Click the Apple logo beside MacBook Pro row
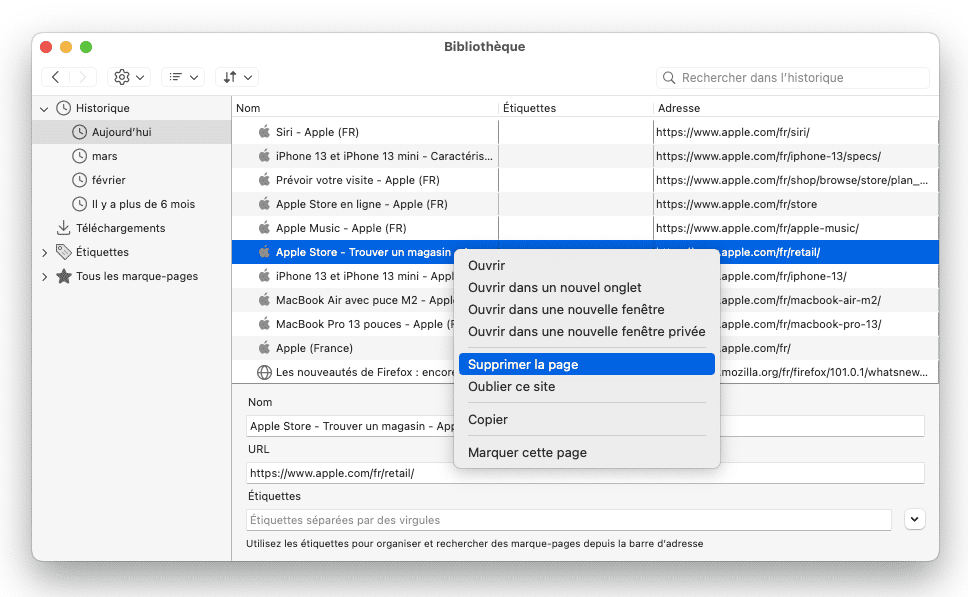This screenshot has width=968, height=597. tap(264, 324)
